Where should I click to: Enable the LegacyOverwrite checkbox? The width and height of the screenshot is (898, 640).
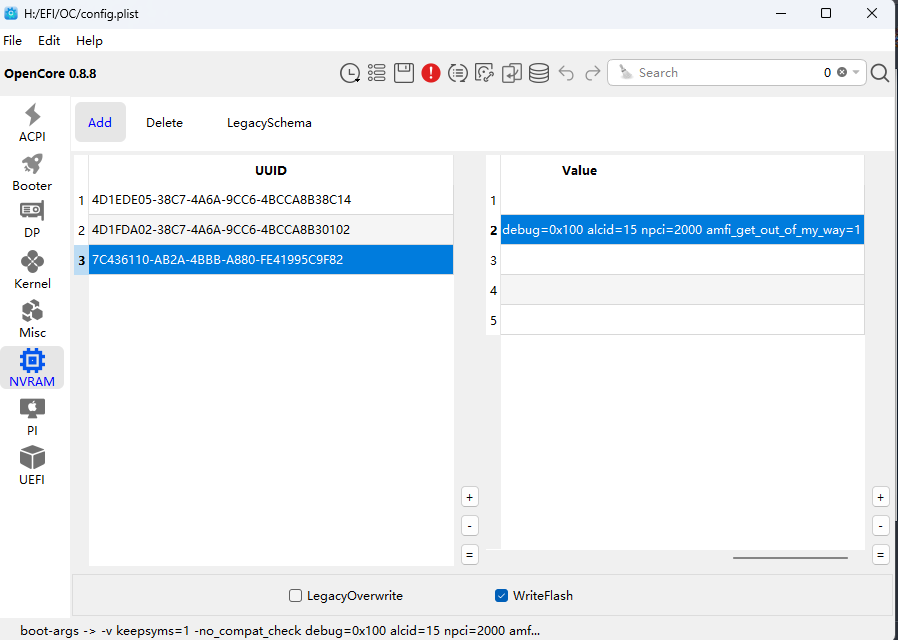click(296, 596)
